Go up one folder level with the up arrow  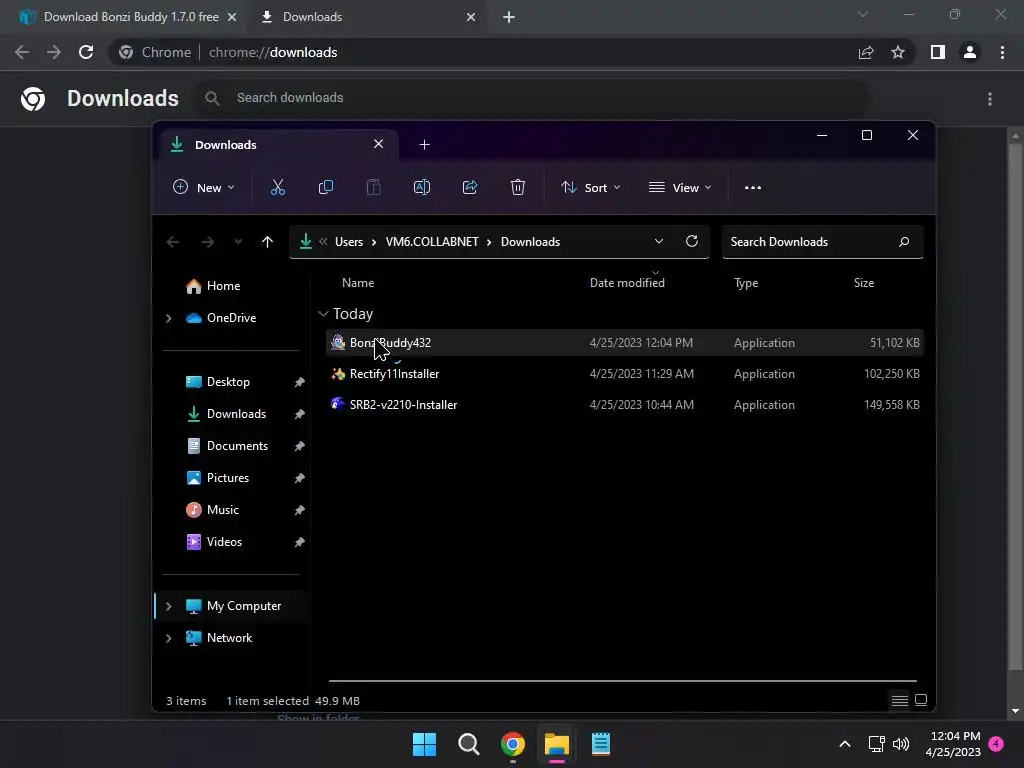(x=267, y=242)
